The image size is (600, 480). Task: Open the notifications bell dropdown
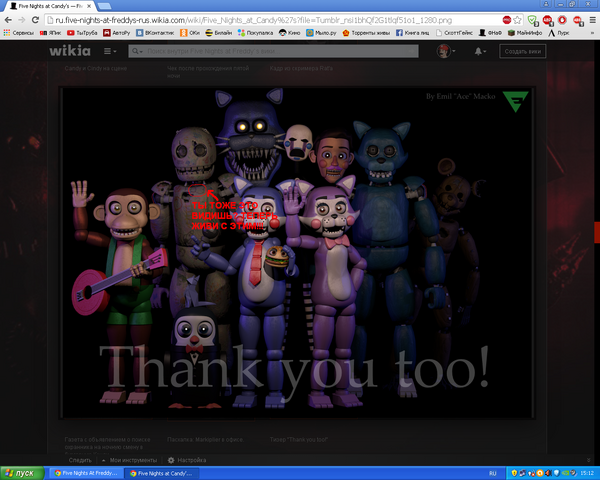click(480, 51)
